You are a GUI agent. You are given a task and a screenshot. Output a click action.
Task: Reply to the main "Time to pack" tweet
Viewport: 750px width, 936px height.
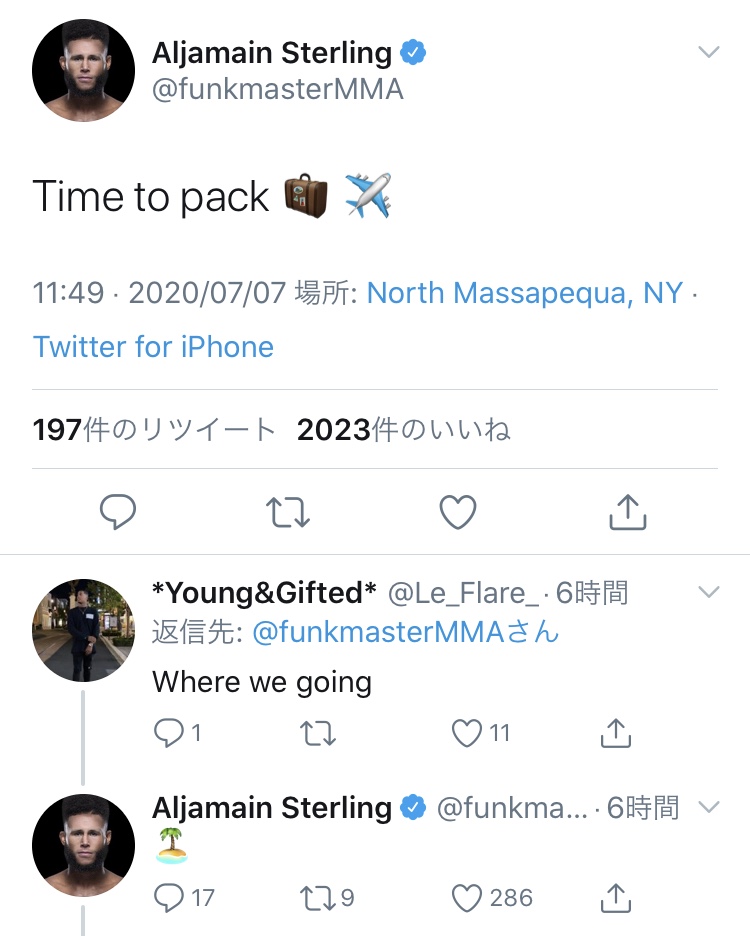pyautogui.click(x=118, y=512)
